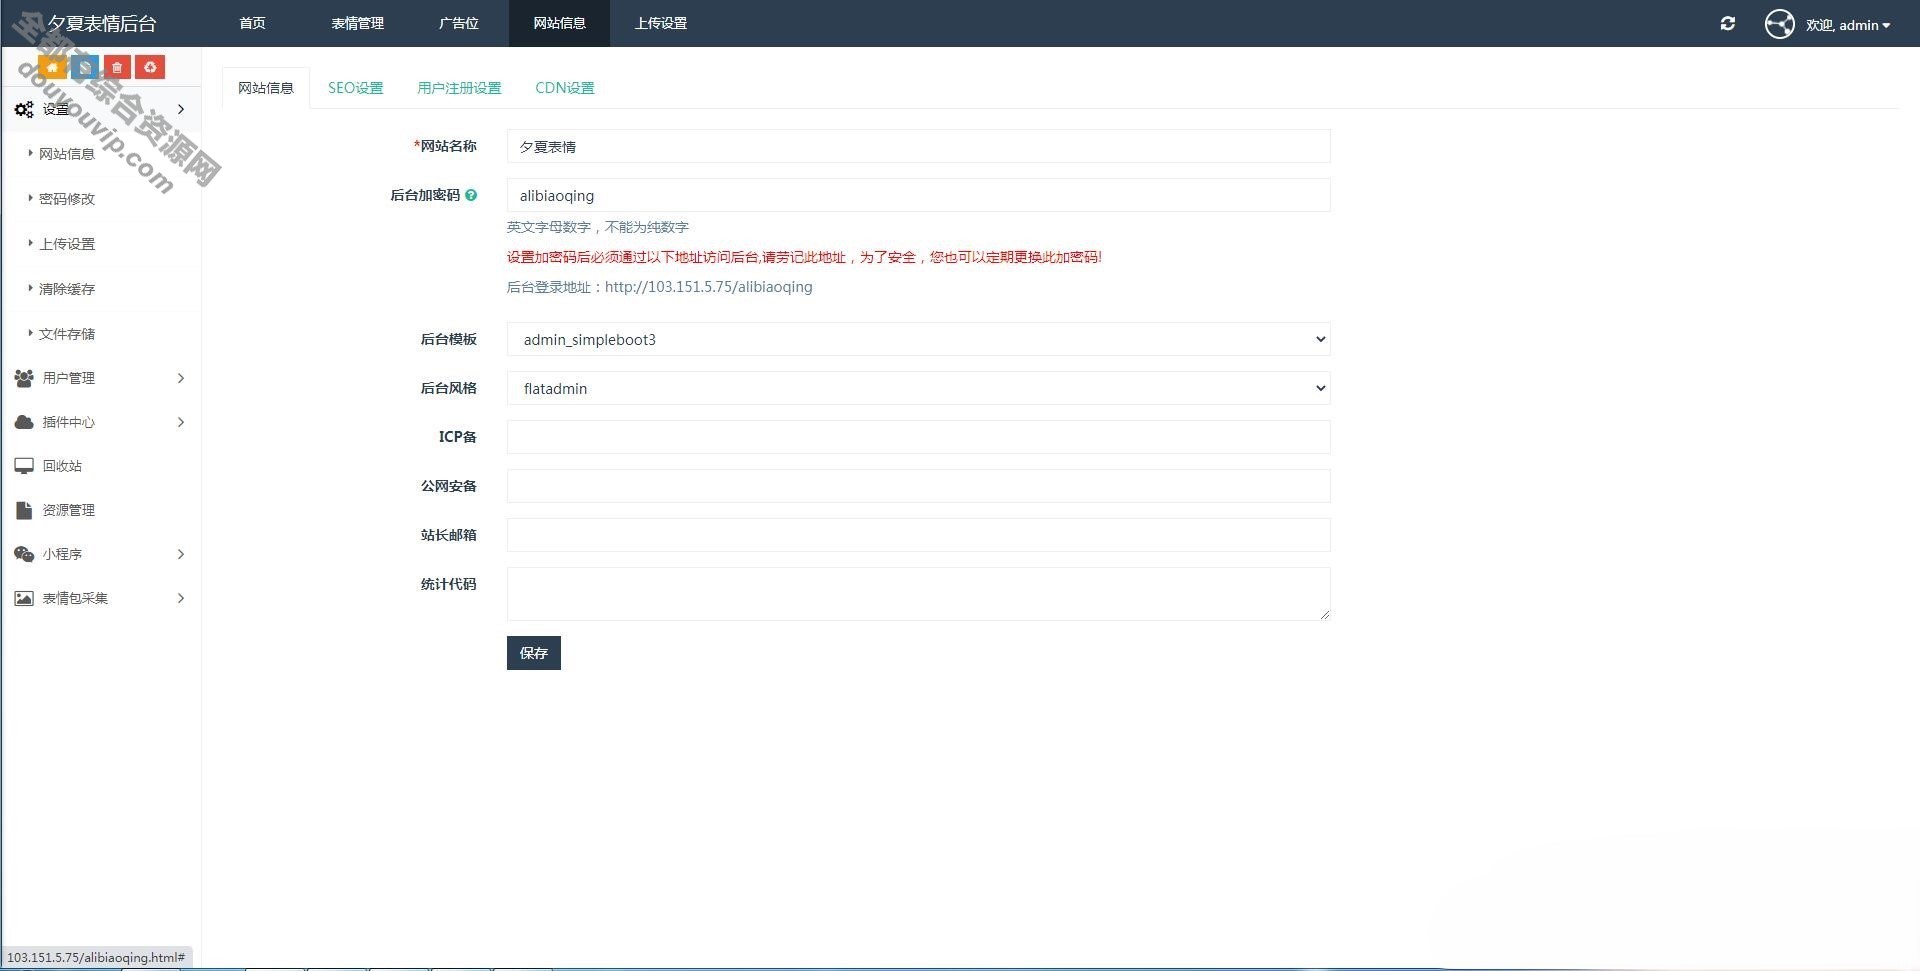This screenshot has width=1920, height=971.
Task: Open 上传设置 in the top navigation
Action: pos(660,23)
